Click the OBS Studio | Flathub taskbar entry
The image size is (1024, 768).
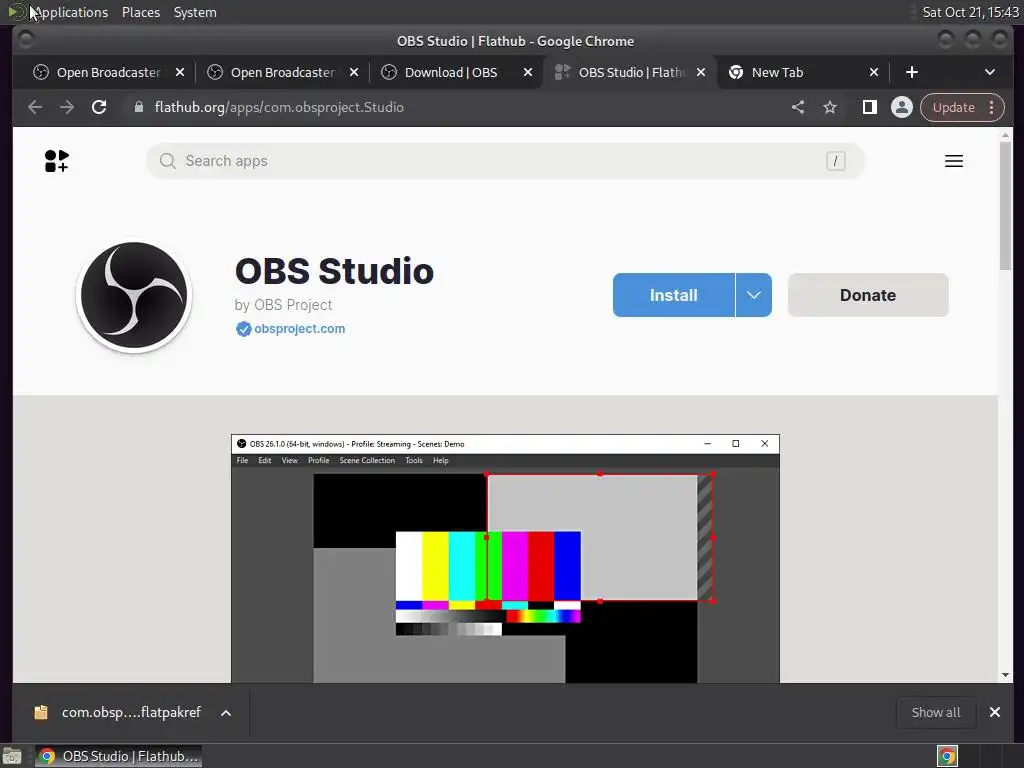tap(118, 756)
